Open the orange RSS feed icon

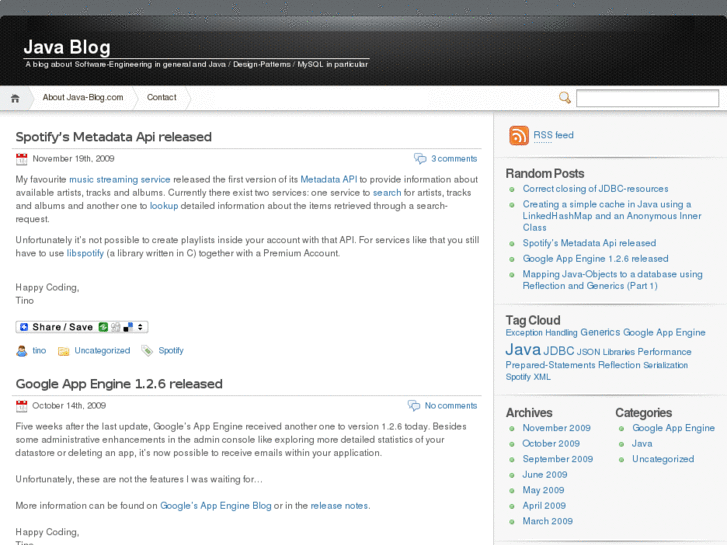519,135
